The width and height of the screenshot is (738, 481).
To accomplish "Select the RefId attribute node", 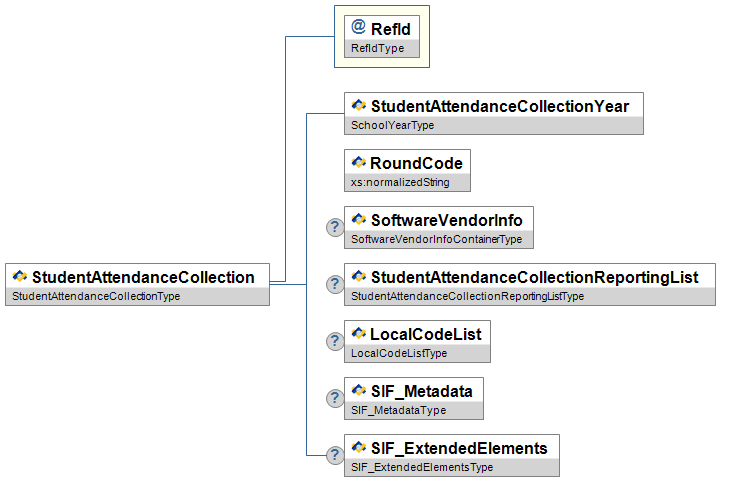I will click(x=390, y=30).
